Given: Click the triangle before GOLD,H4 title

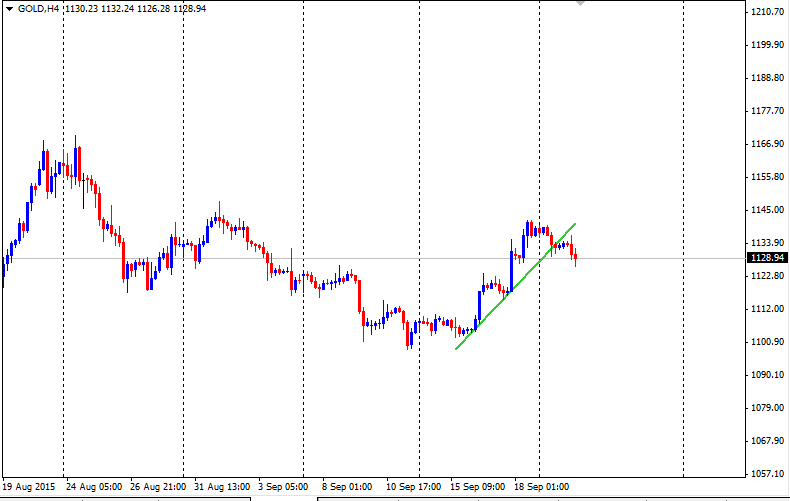Looking at the screenshot, I should click(x=9, y=9).
